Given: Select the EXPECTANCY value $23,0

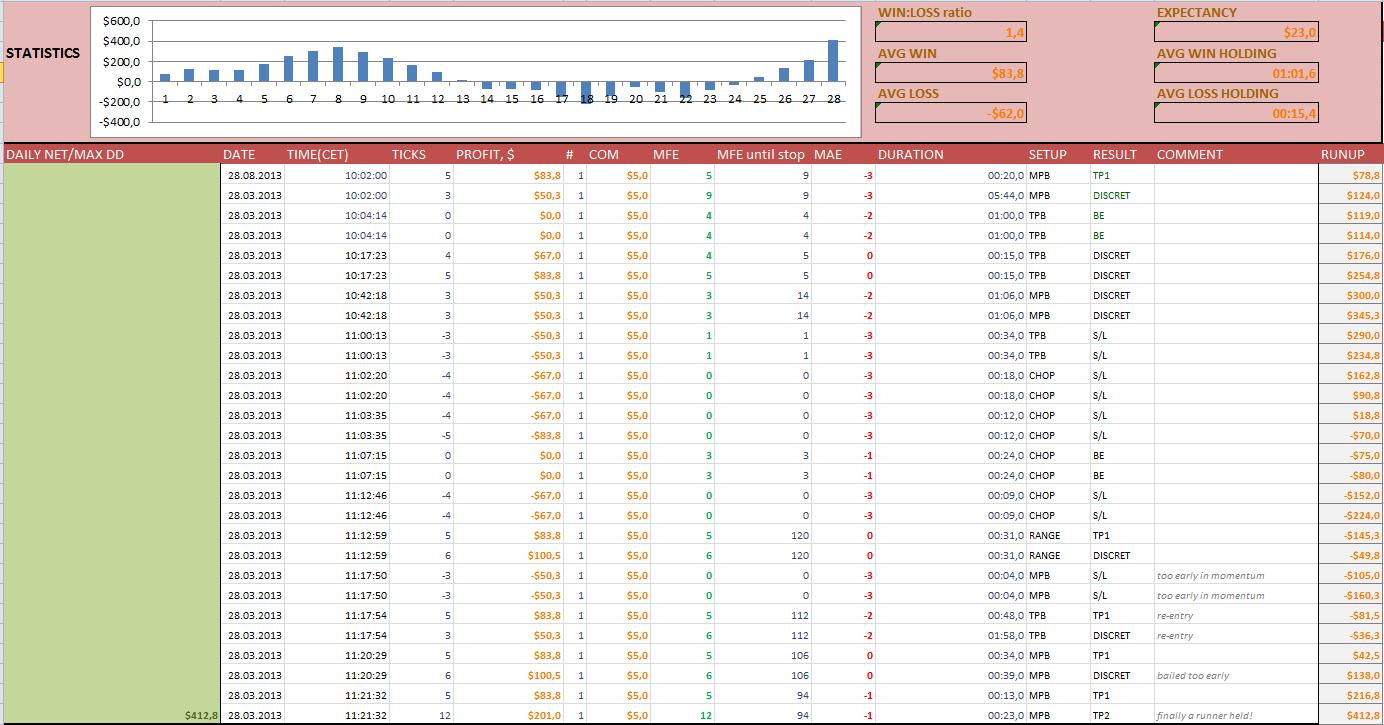Looking at the screenshot, I should pyautogui.click(x=1236, y=33).
